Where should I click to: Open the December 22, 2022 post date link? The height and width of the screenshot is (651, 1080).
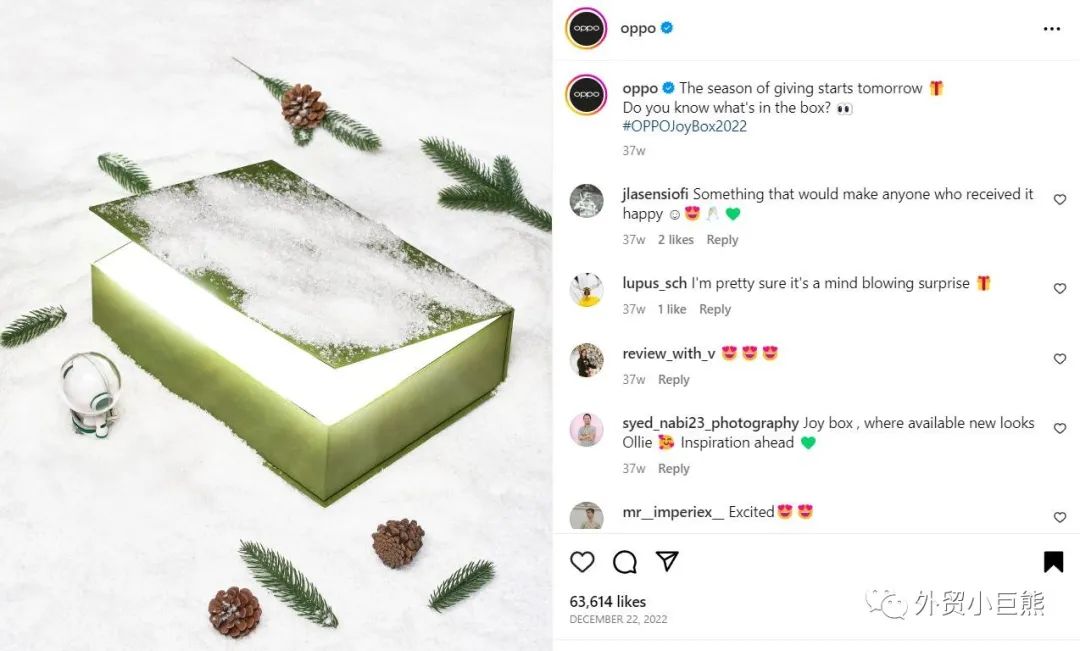click(616, 620)
